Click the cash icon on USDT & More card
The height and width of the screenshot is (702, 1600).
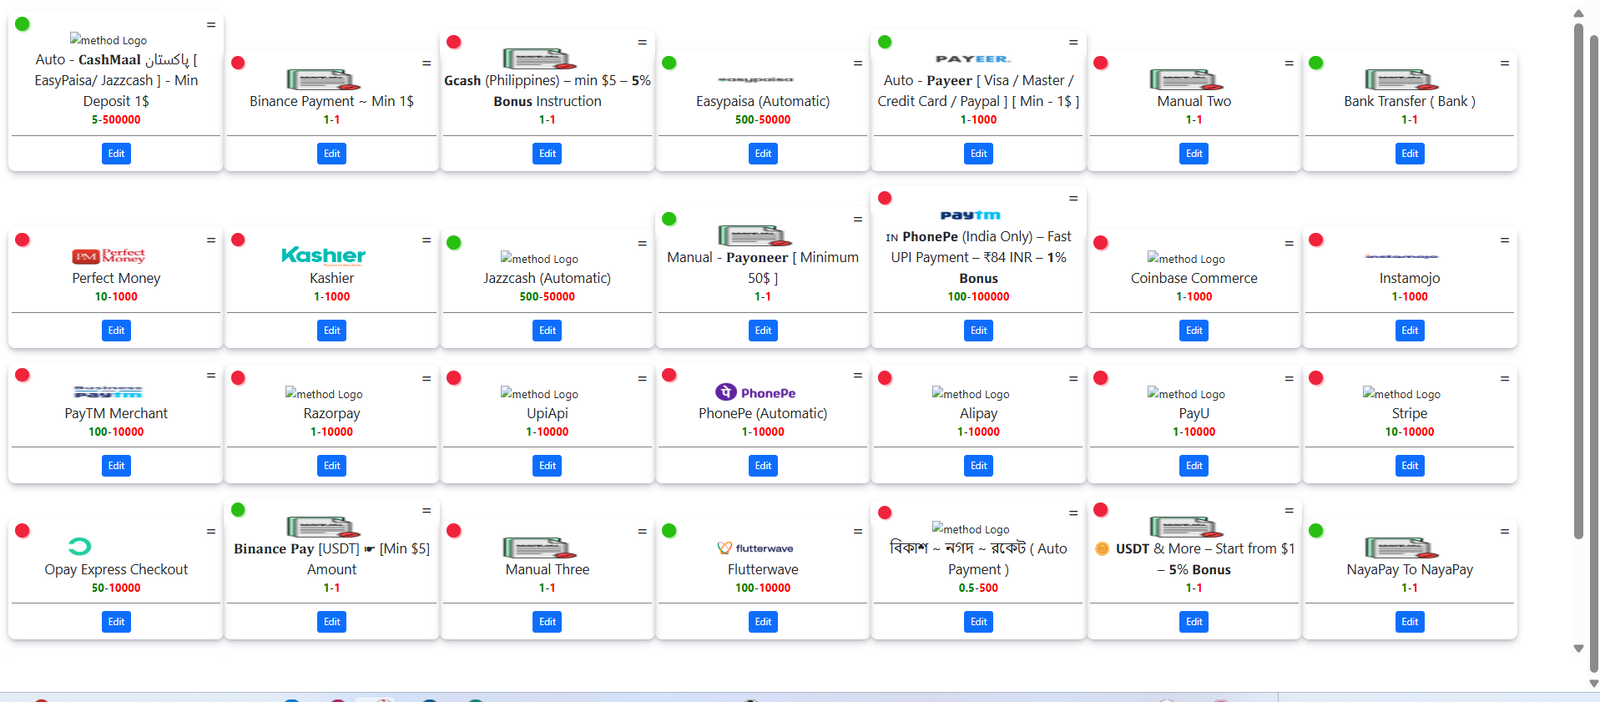(1186, 527)
